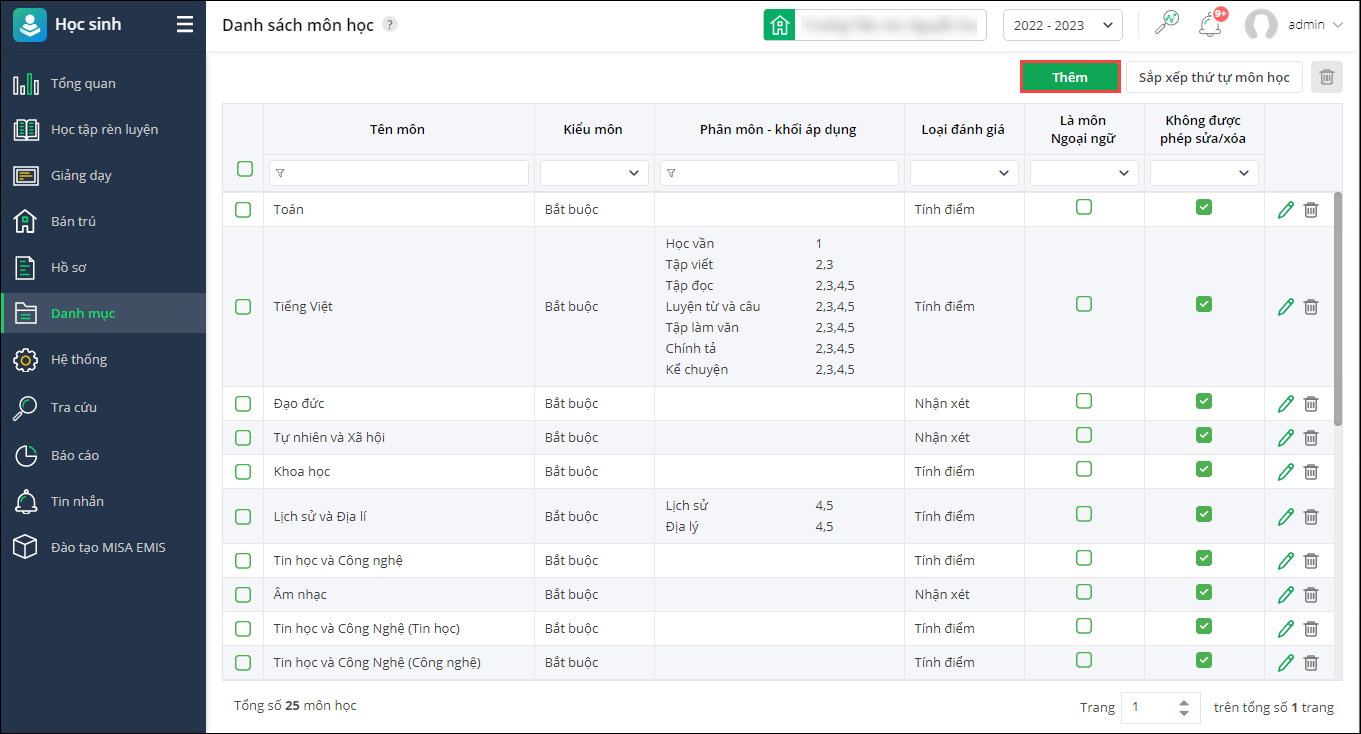The width and height of the screenshot is (1361, 734).
Task: Click the green Thêm button
Action: click(1070, 77)
